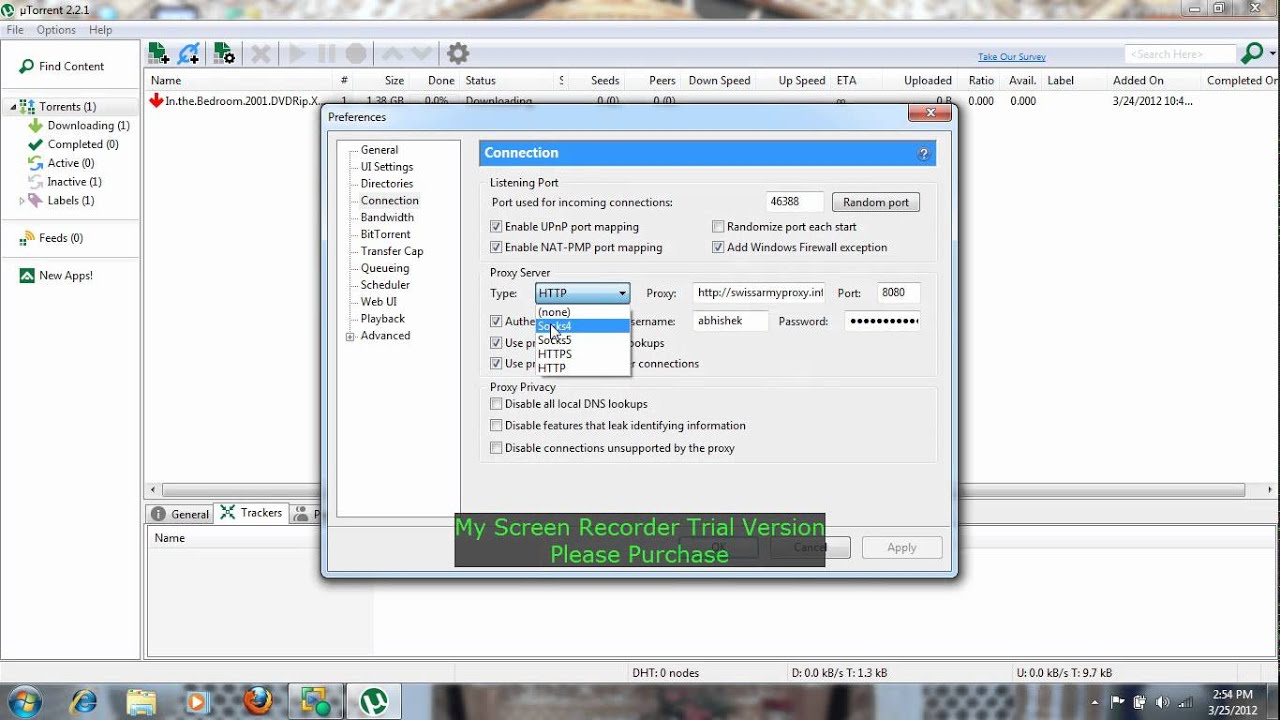Image resolution: width=1280 pixels, height=720 pixels.
Task: Enable Disable connections unsupported by the proxy
Action: (496, 448)
